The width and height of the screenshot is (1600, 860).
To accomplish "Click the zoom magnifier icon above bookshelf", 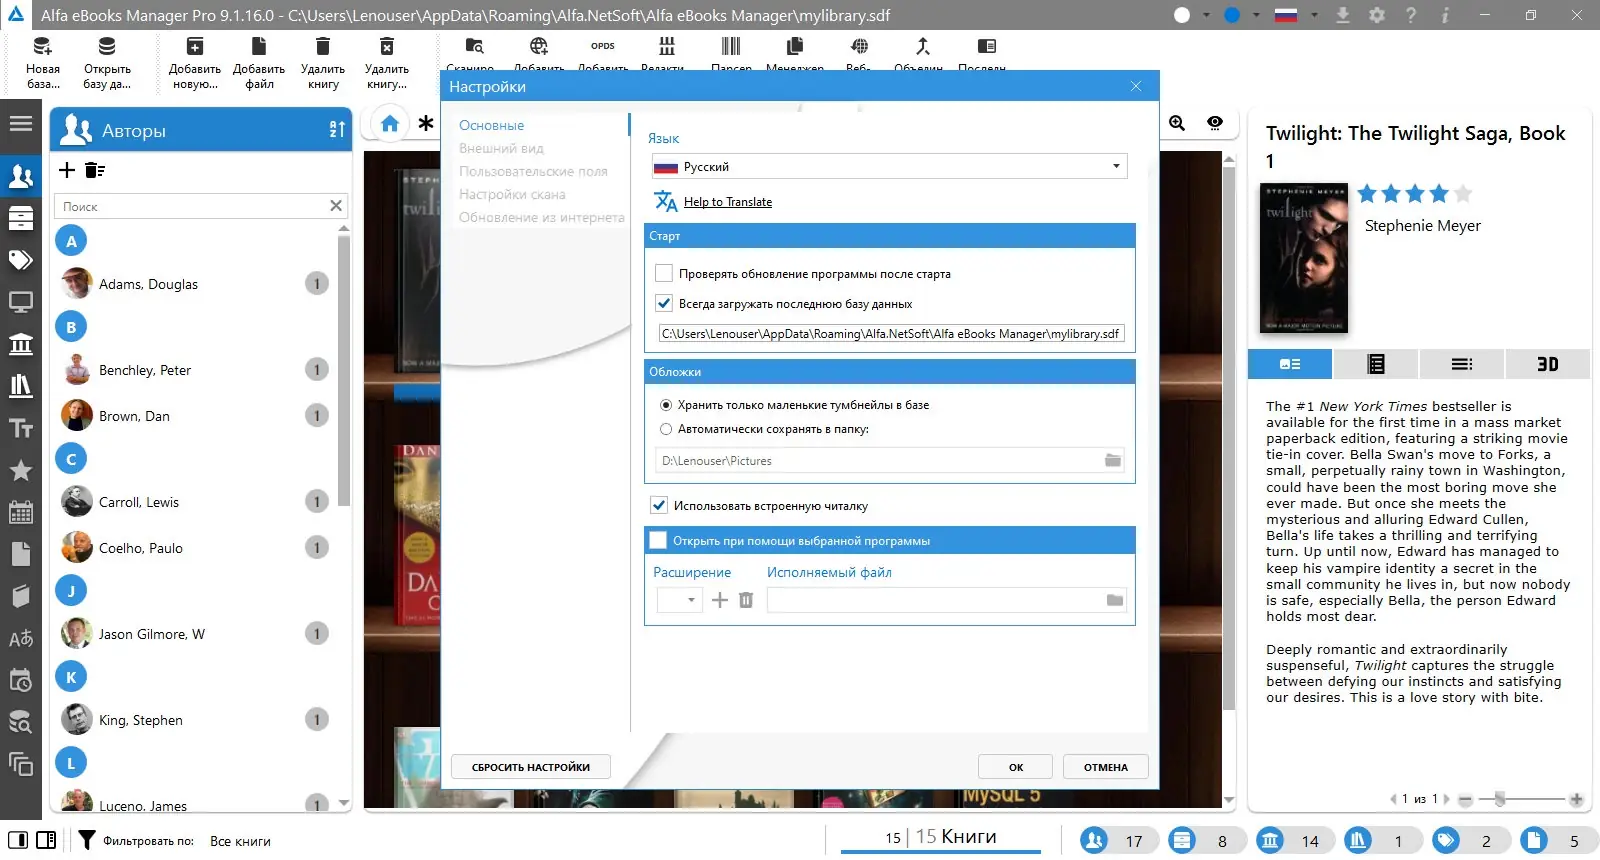I will [1177, 123].
